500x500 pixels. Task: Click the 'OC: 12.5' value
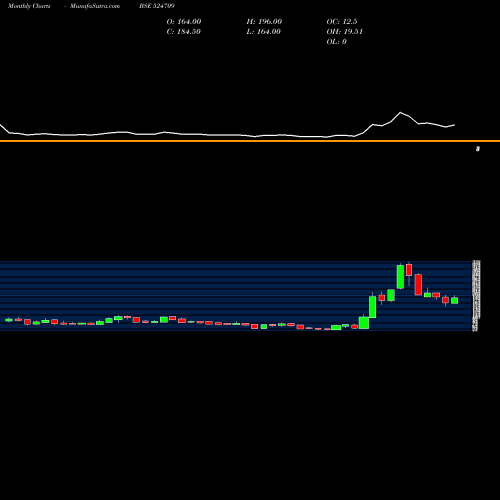click(342, 21)
